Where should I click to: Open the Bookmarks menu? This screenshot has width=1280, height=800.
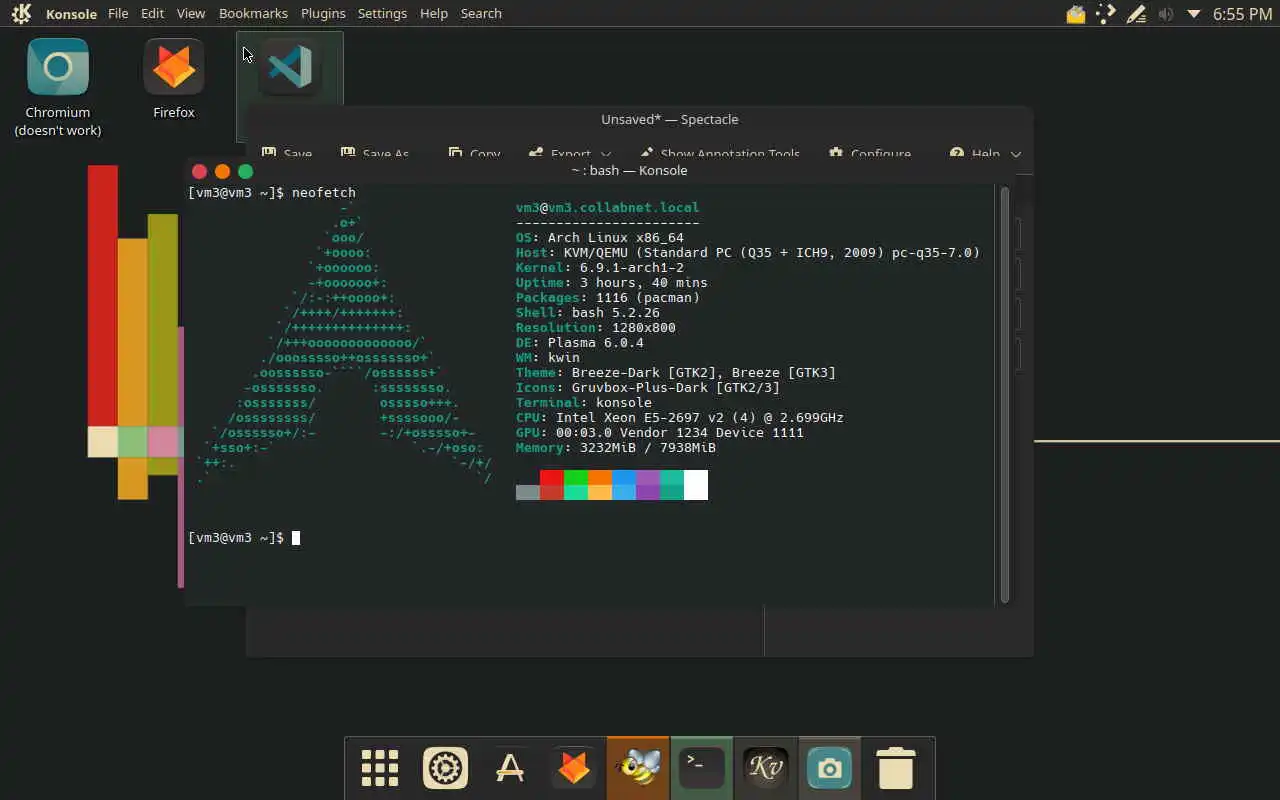[x=253, y=13]
